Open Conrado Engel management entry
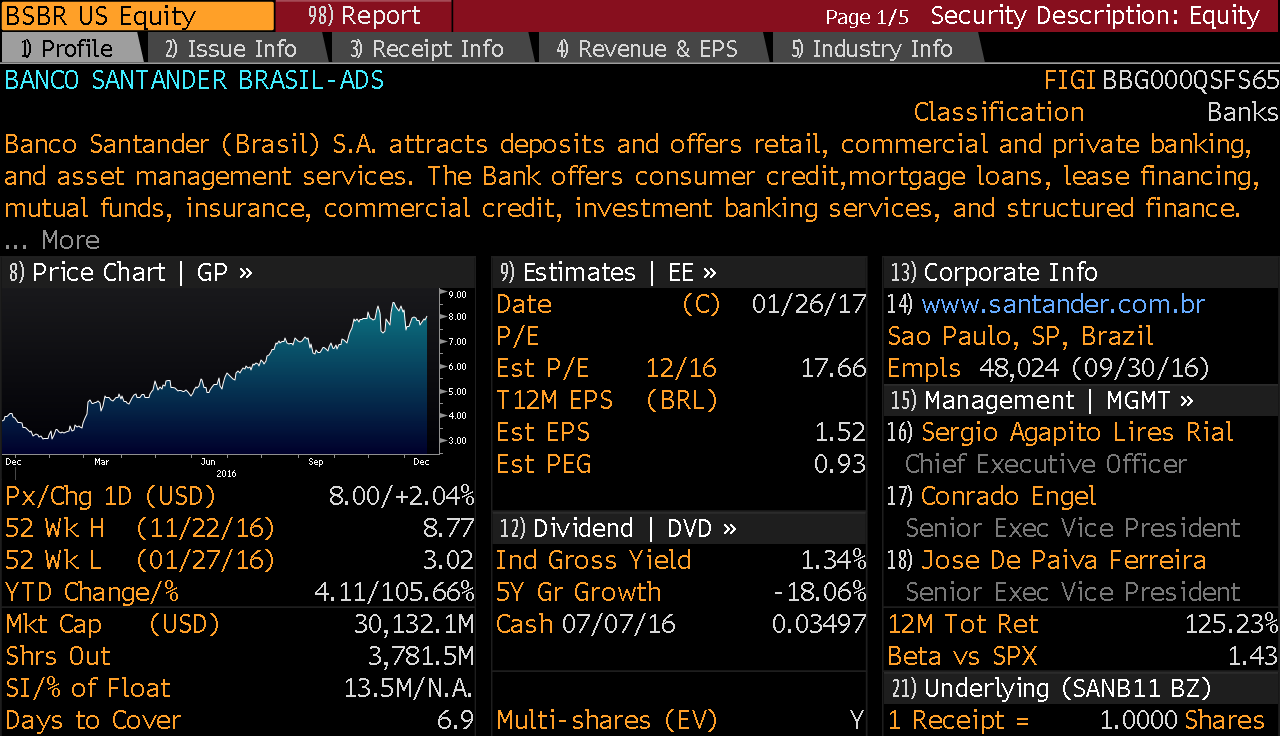The height and width of the screenshot is (736, 1280). coord(1008,496)
